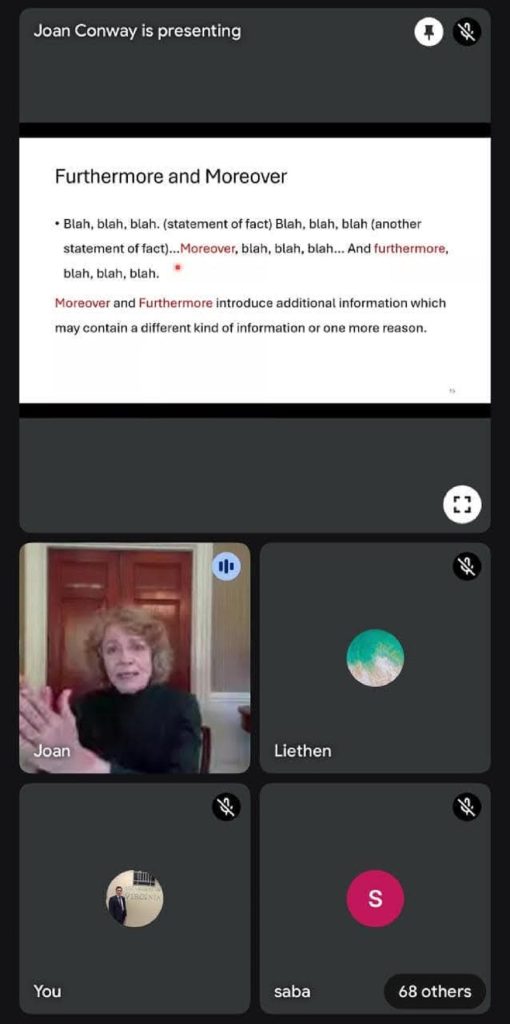510x1024 pixels.
Task: Click muted mic icon on saba's tile
Action: click(467, 808)
